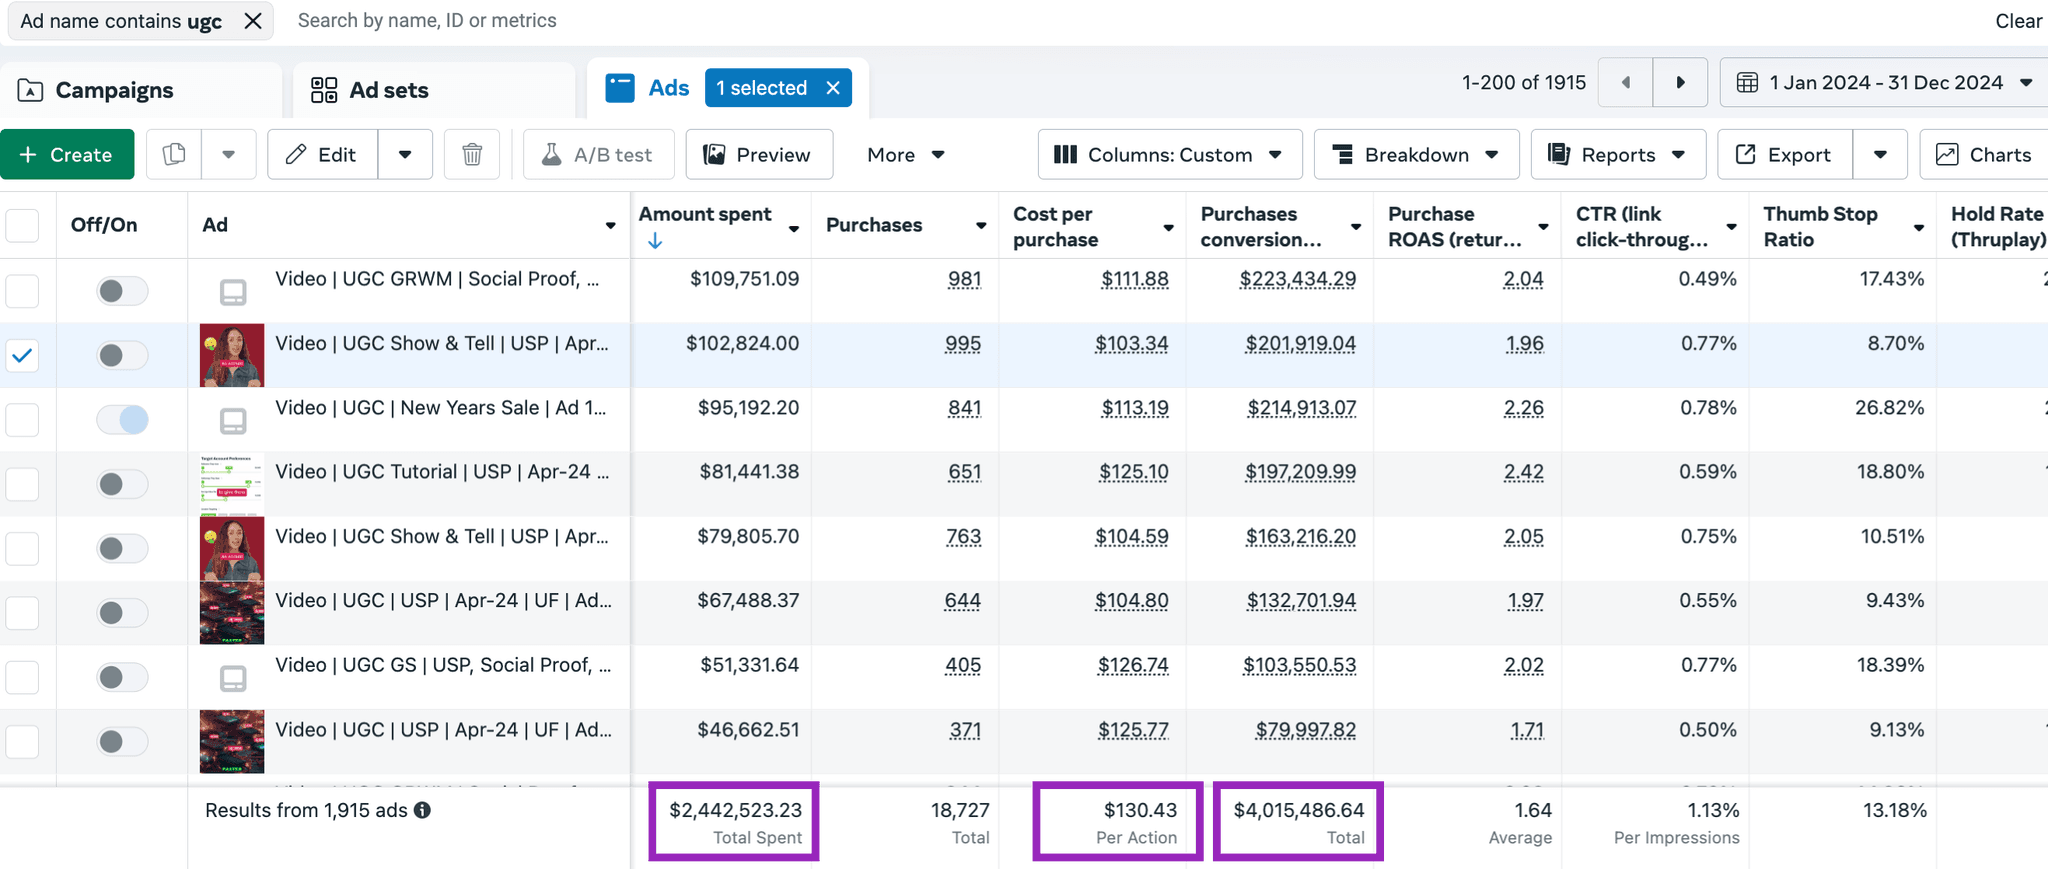This screenshot has height=869, width=2048.
Task: Clear all search filters
Action: coord(2018,21)
